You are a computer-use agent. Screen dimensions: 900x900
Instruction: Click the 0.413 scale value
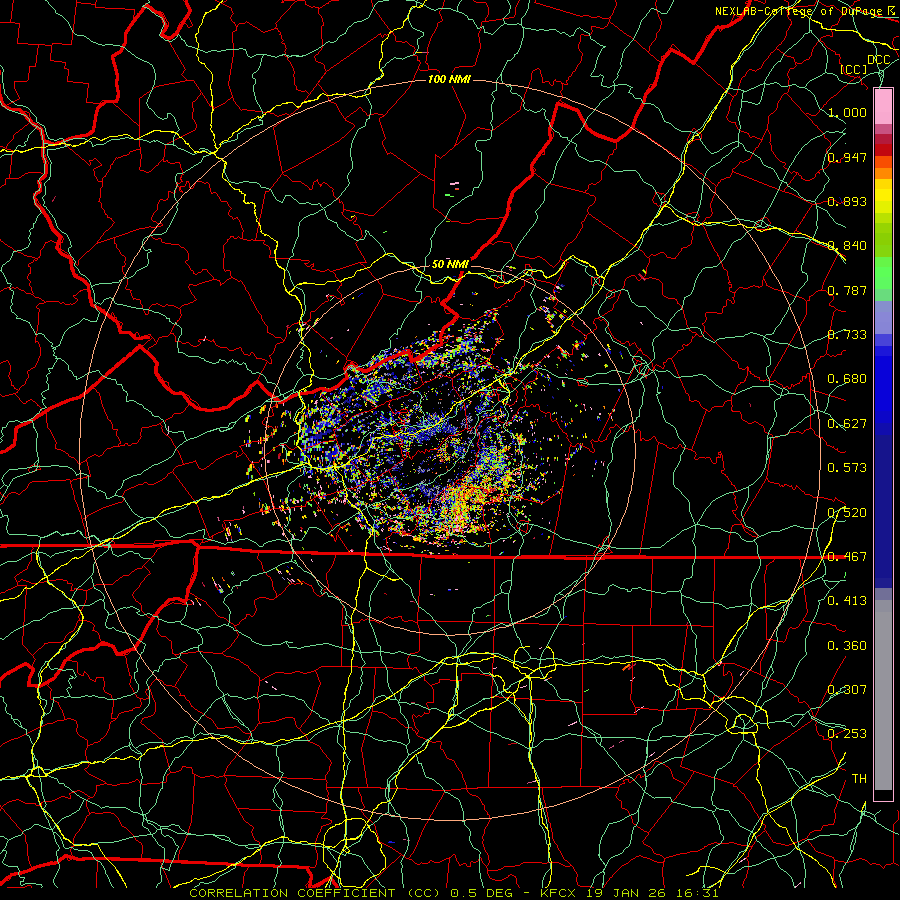847,601
